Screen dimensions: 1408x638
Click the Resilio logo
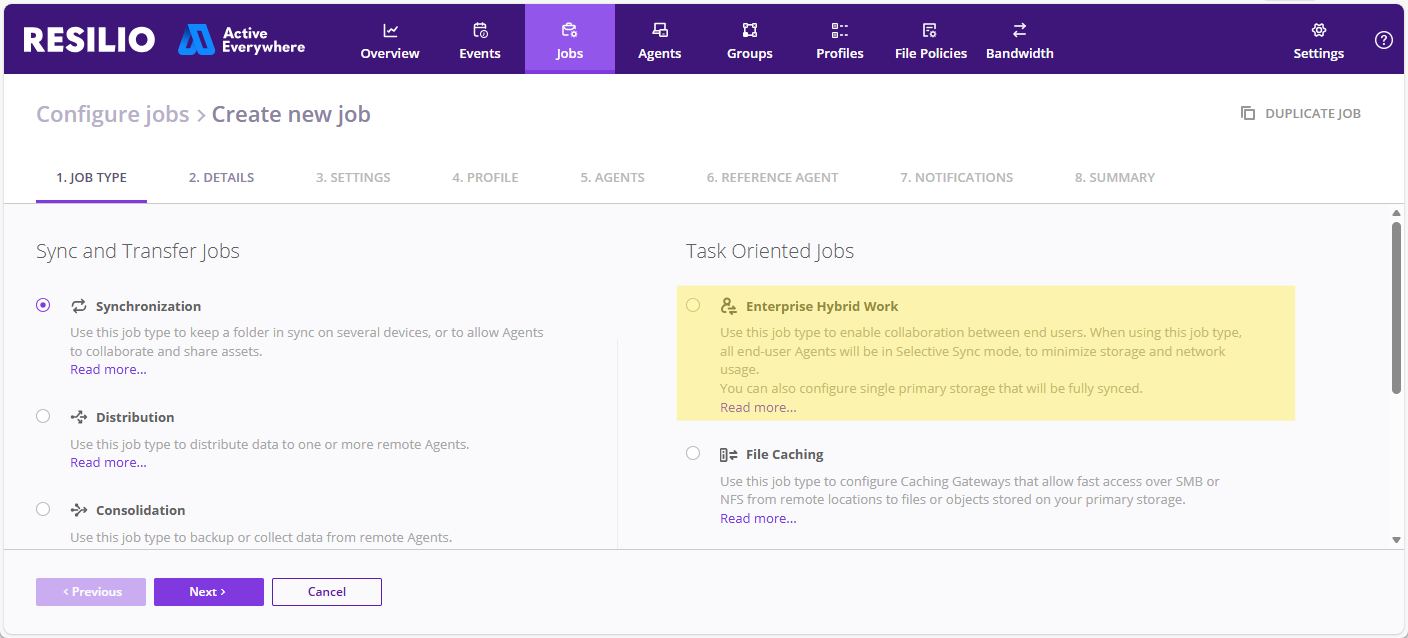pos(89,39)
